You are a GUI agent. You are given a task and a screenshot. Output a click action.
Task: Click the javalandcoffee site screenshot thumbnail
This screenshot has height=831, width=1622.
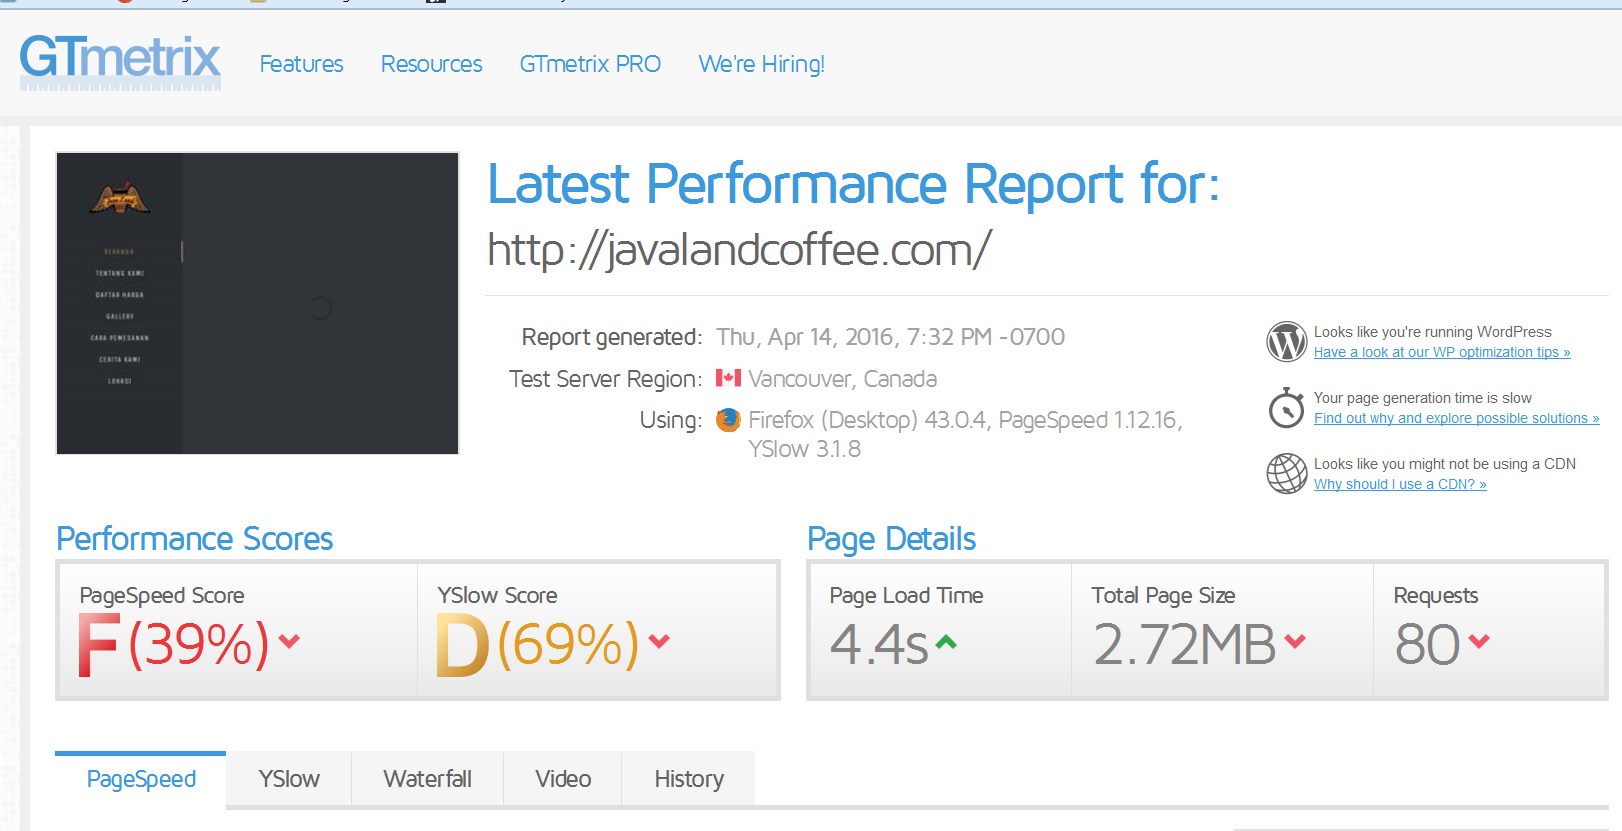click(257, 303)
